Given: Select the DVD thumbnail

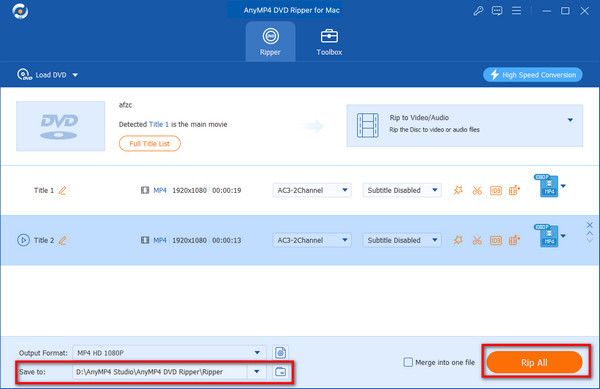Looking at the screenshot, I should [x=60, y=126].
